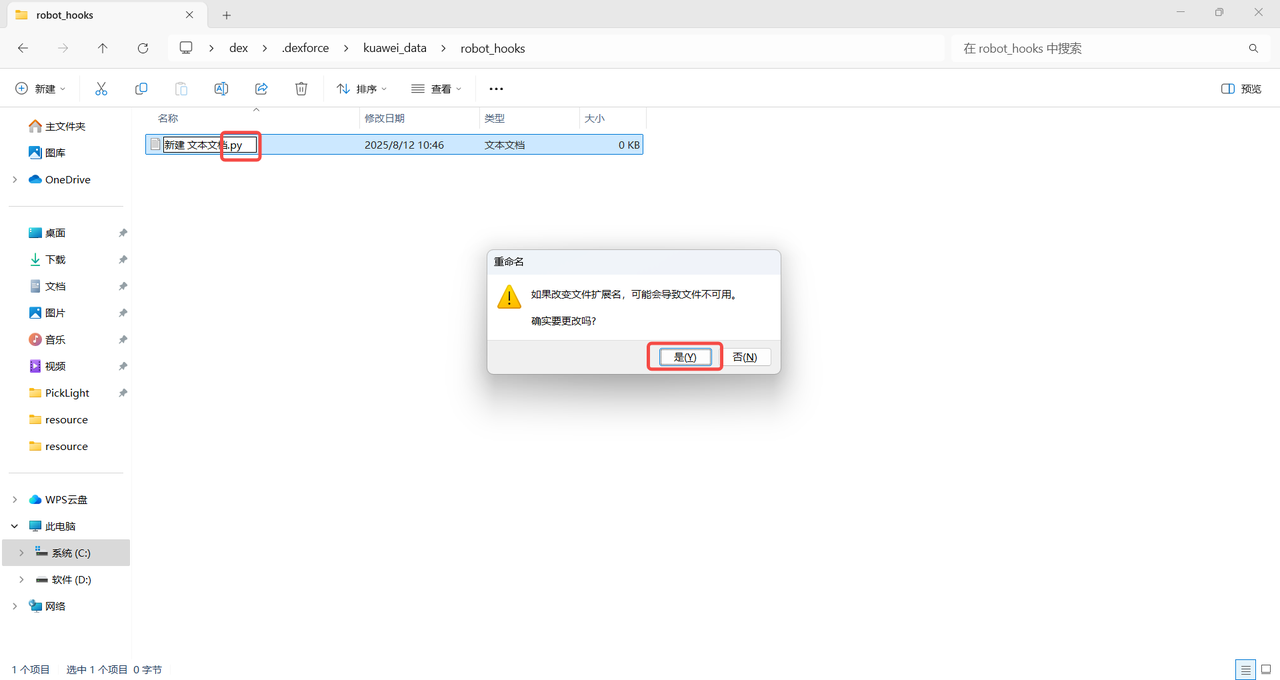Image resolution: width=1280 pixels, height=680 pixels.
Task: Go up one folder level arrow
Action: [x=103, y=48]
